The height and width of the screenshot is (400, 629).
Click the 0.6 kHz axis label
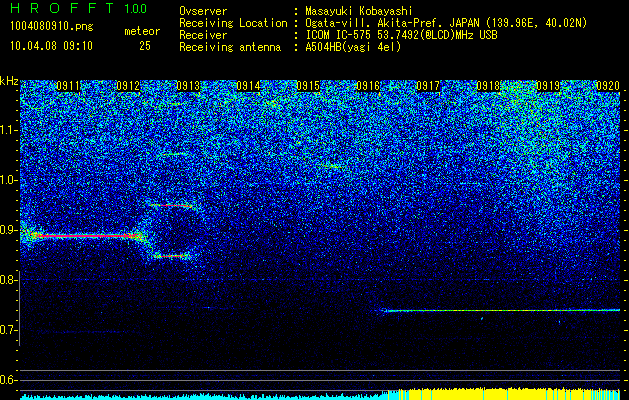[8, 380]
